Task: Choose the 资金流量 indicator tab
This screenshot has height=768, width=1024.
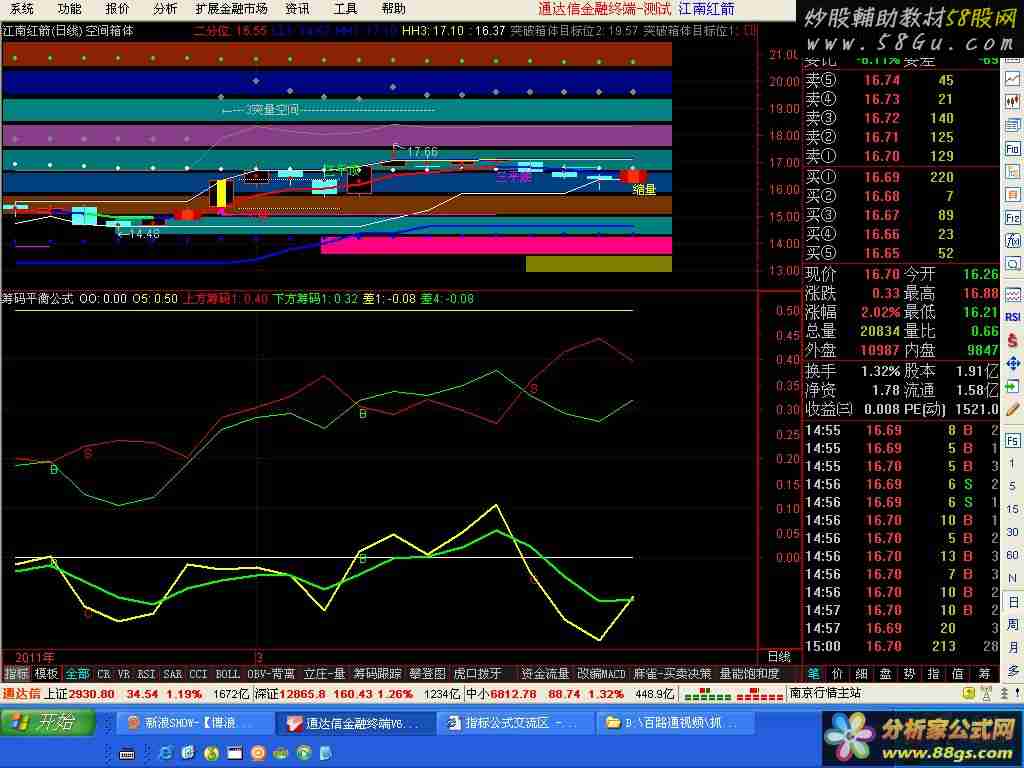Action: 545,673
